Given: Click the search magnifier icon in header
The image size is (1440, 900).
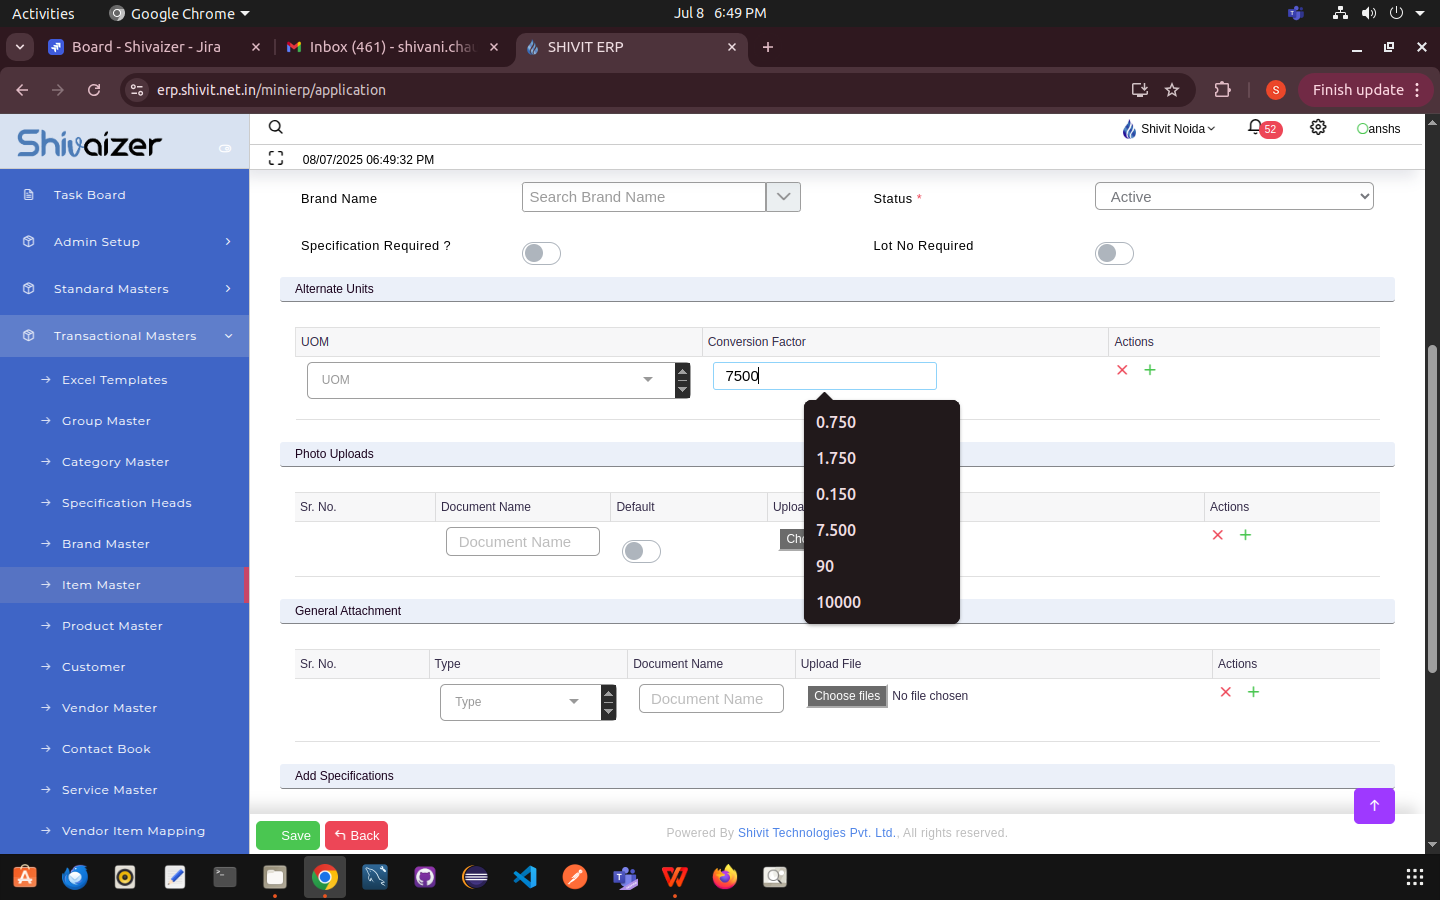Looking at the screenshot, I should (276, 127).
